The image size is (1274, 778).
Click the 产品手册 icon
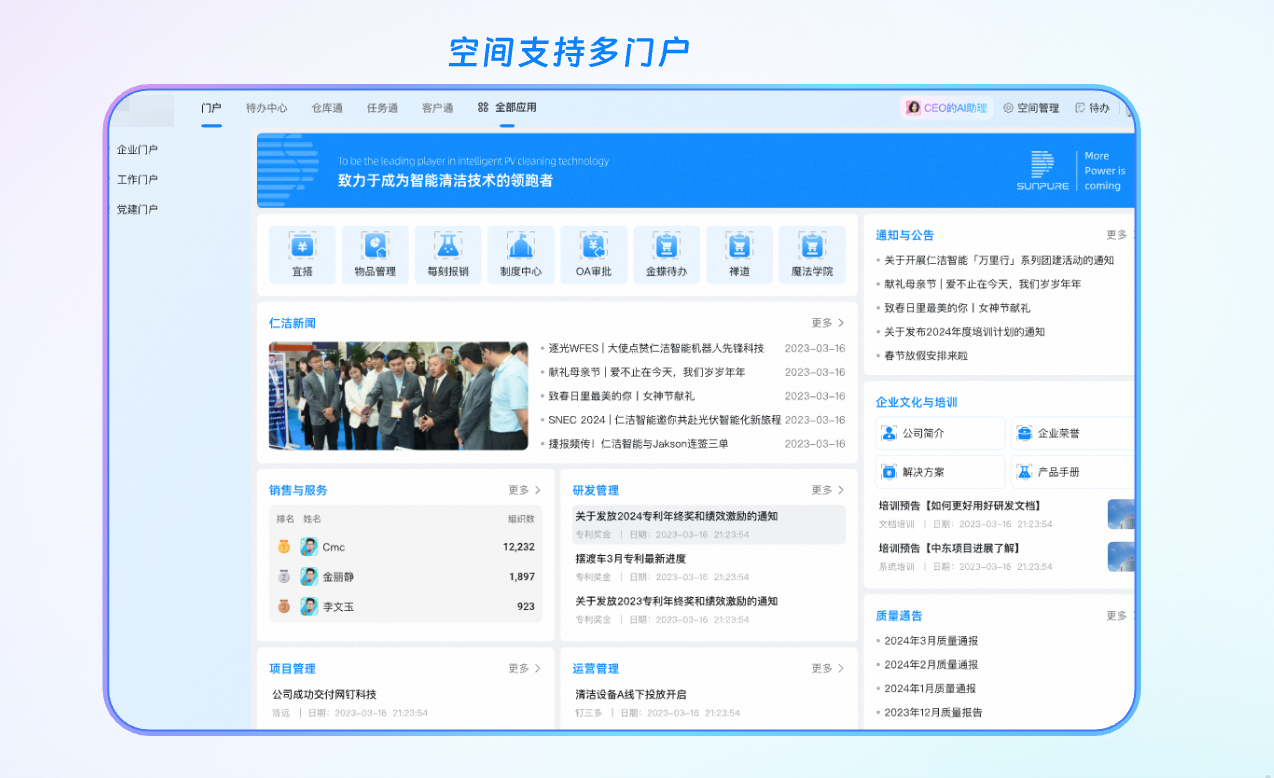pyautogui.click(x=1024, y=471)
